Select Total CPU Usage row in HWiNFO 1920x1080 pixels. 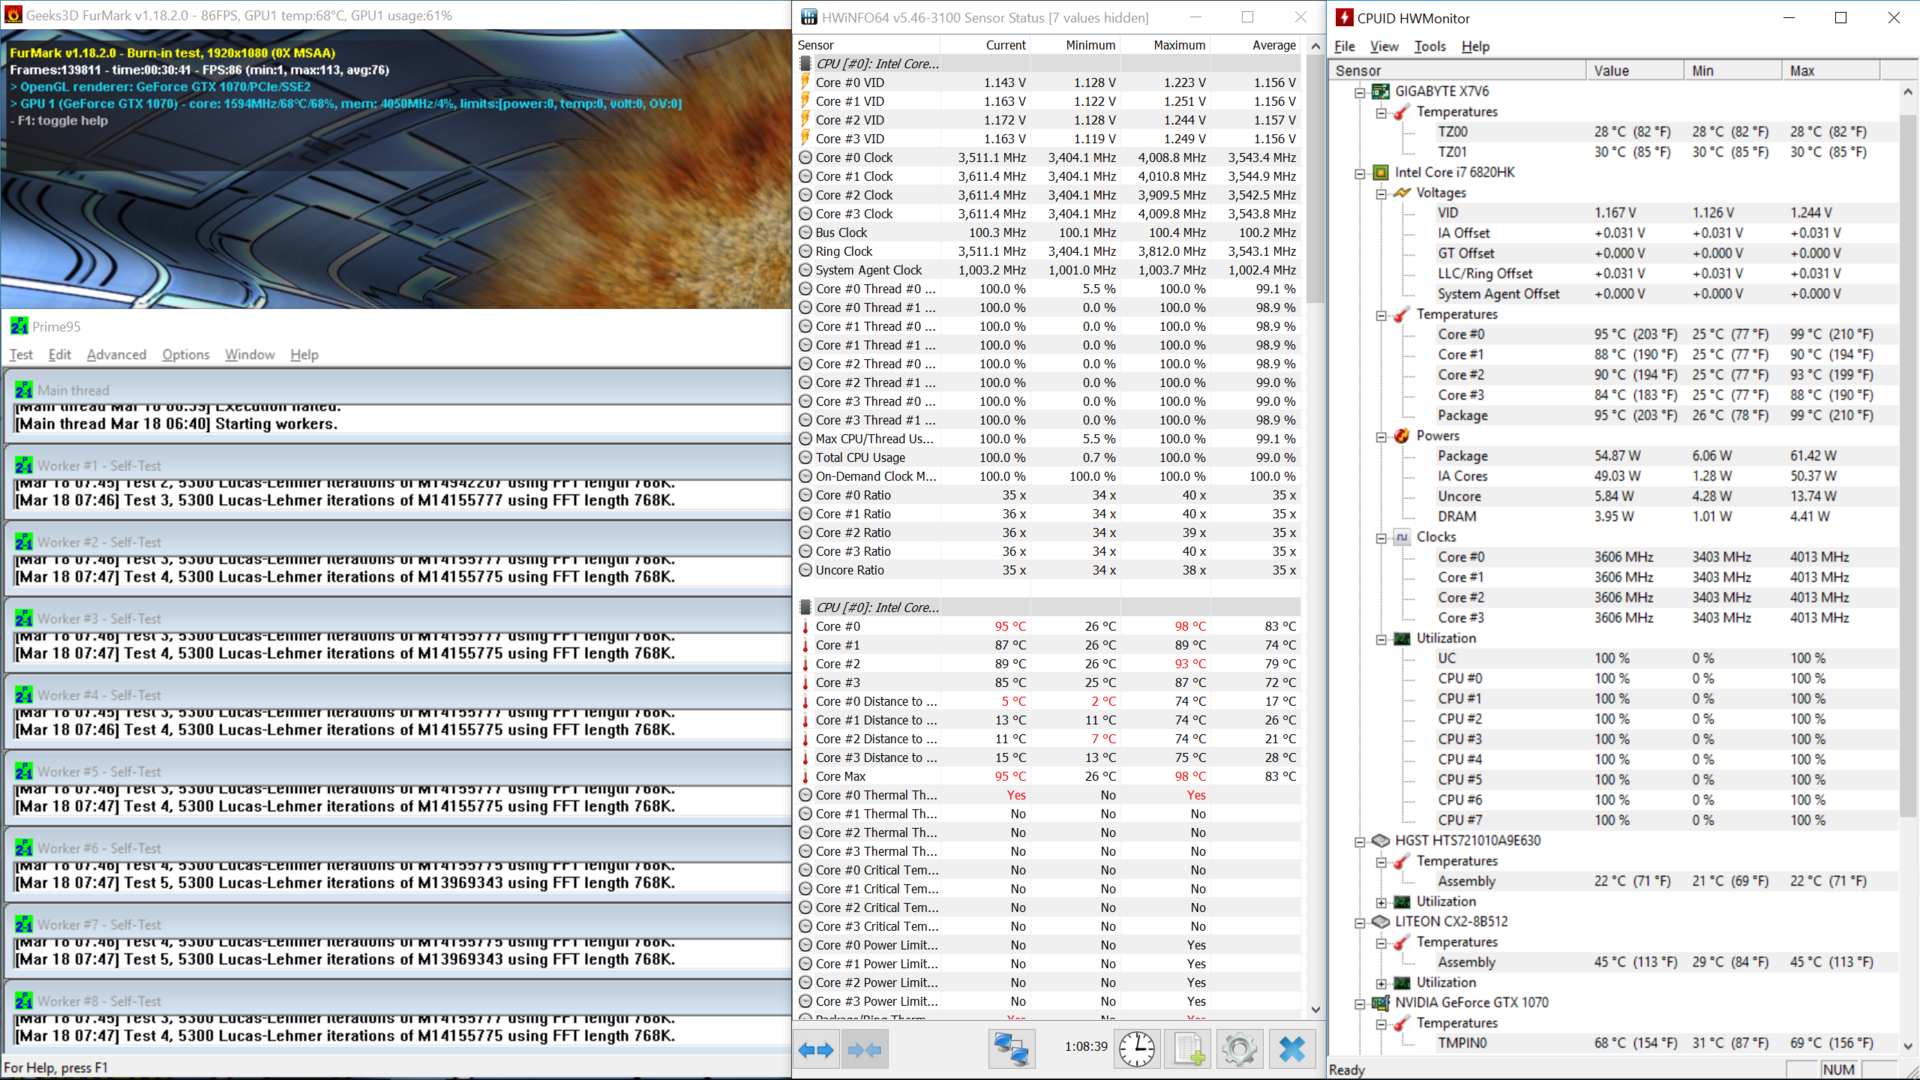coord(1048,457)
